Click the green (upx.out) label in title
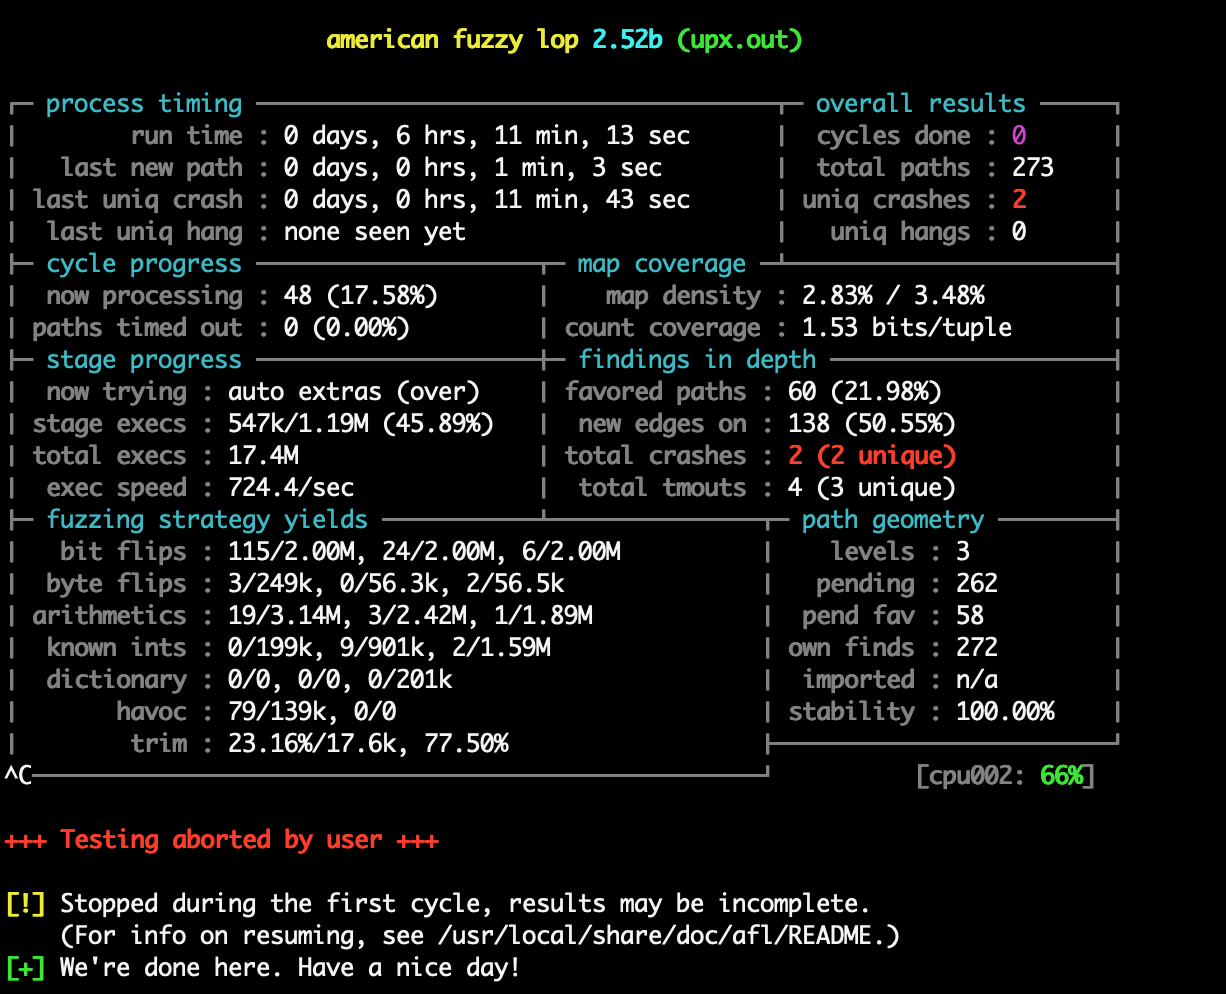 (x=739, y=40)
